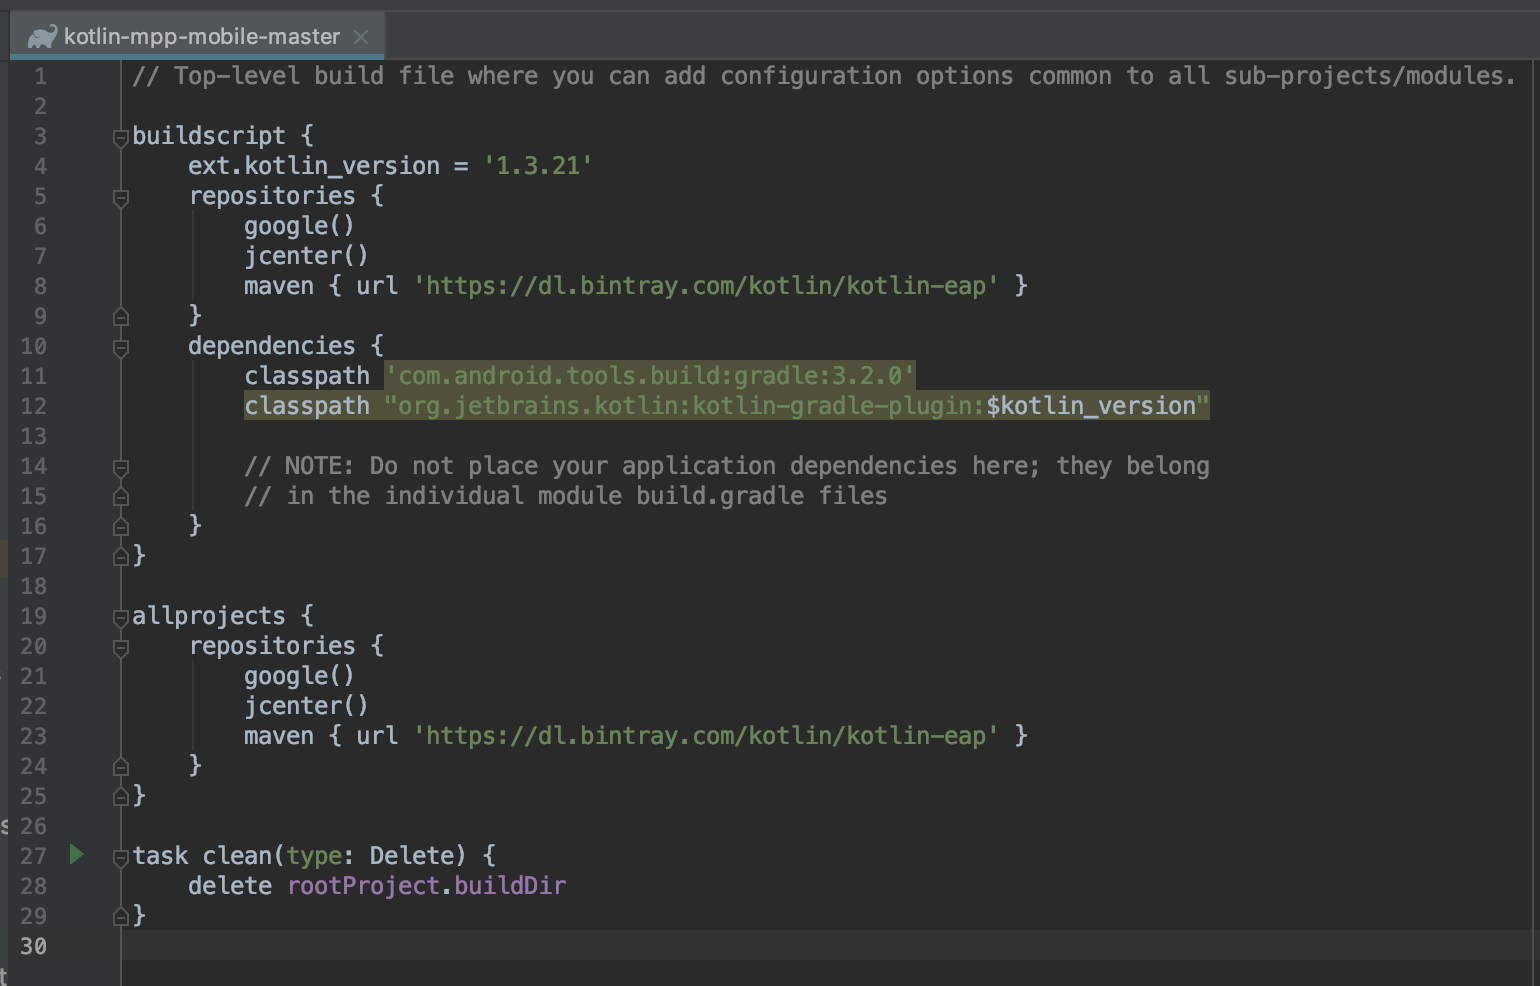Collapse the task clean block fold marker
The width and height of the screenshot is (1540, 986).
tap(120, 856)
